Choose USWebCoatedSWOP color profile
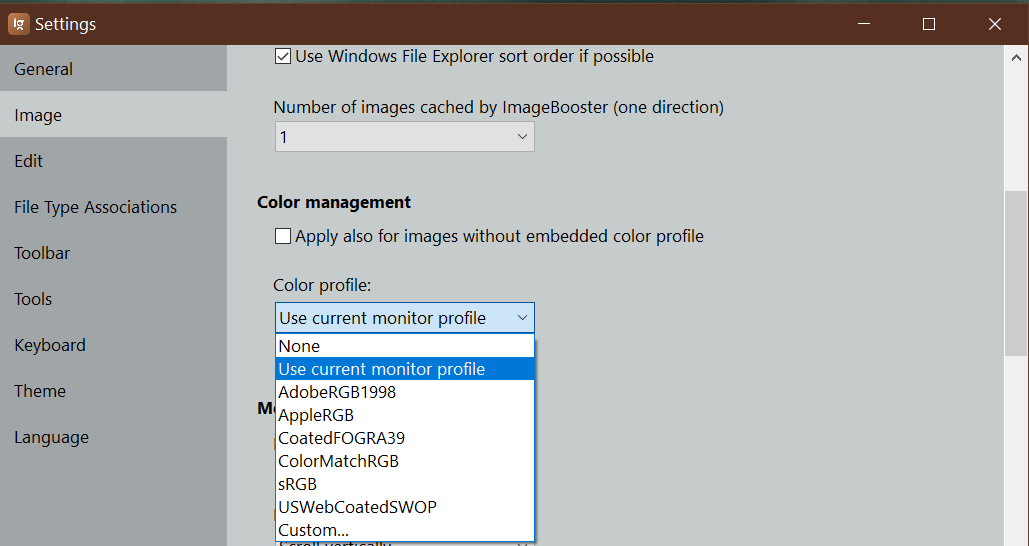 [405, 507]
